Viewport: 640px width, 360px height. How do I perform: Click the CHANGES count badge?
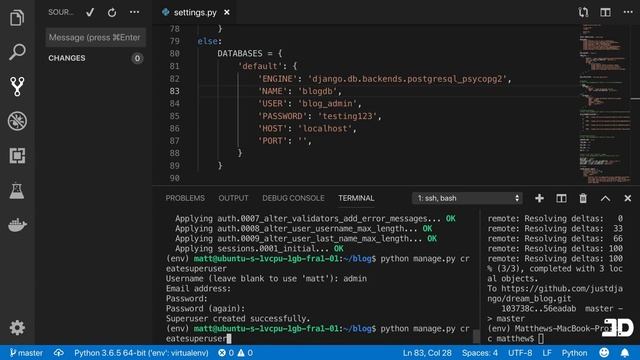coord(137,58)
